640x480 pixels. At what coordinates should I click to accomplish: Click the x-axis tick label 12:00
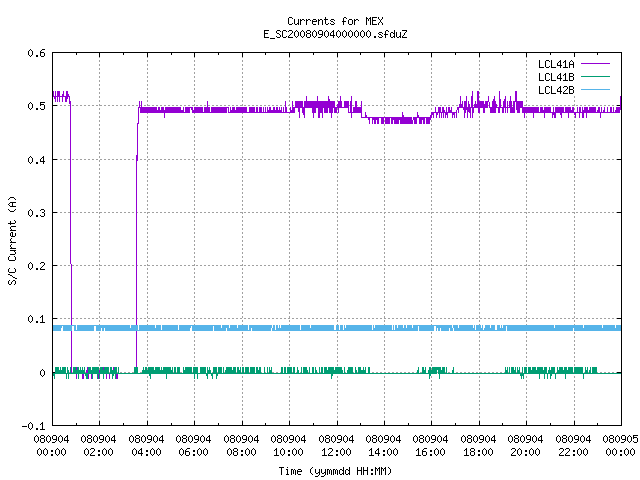(x=336, y=452)
